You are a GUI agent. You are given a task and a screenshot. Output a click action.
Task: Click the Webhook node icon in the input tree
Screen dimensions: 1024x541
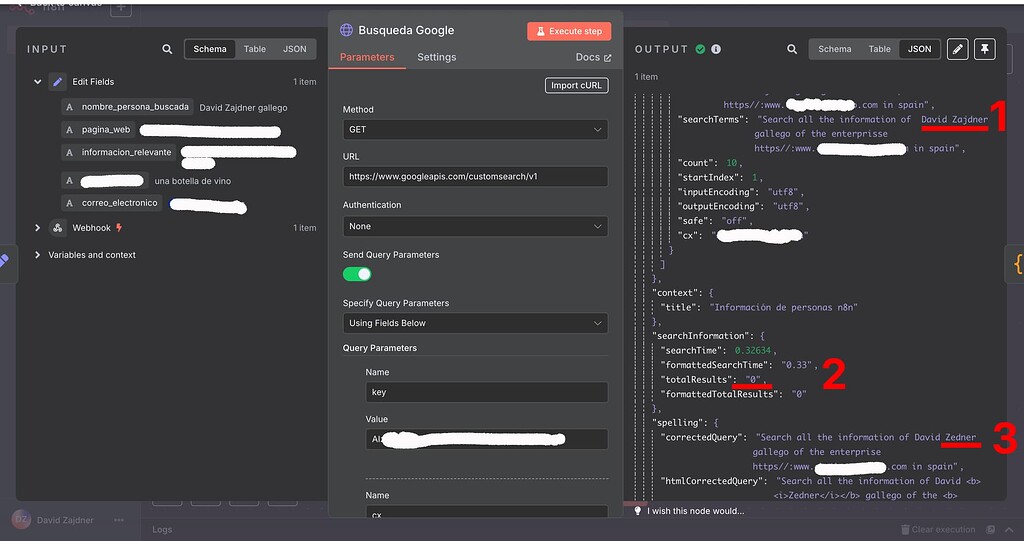pyautogui.click(x=58, y=228)
